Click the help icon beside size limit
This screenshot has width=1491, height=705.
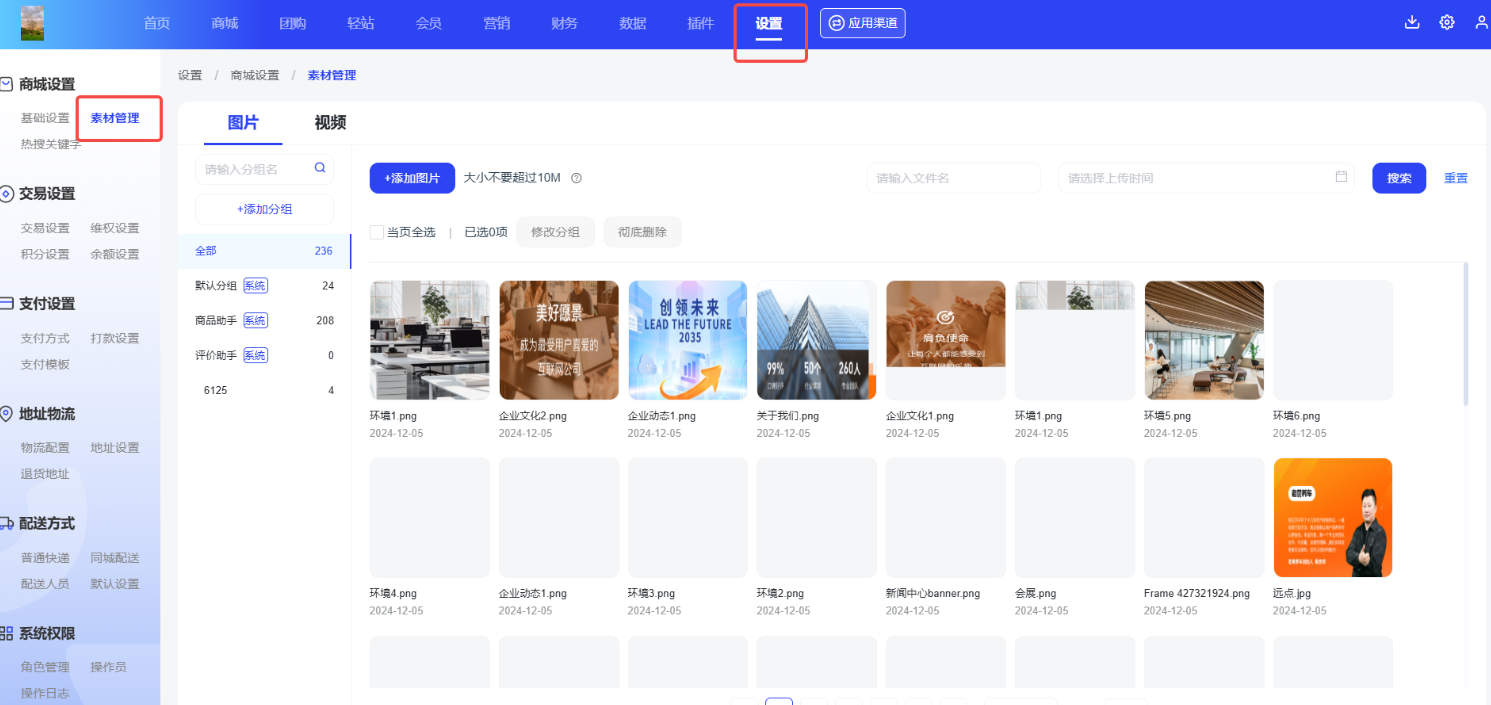(576, 179)
